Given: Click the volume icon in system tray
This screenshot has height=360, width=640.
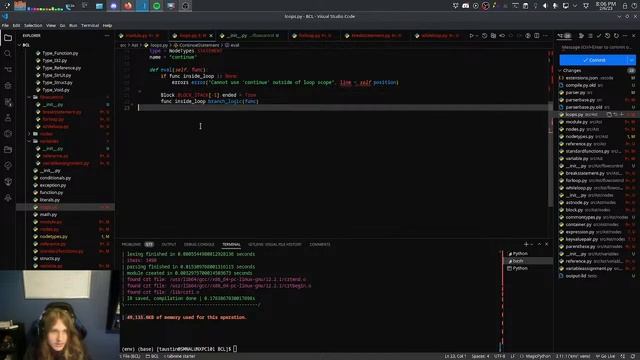Looking at the screenshot, I should [545, 6].
